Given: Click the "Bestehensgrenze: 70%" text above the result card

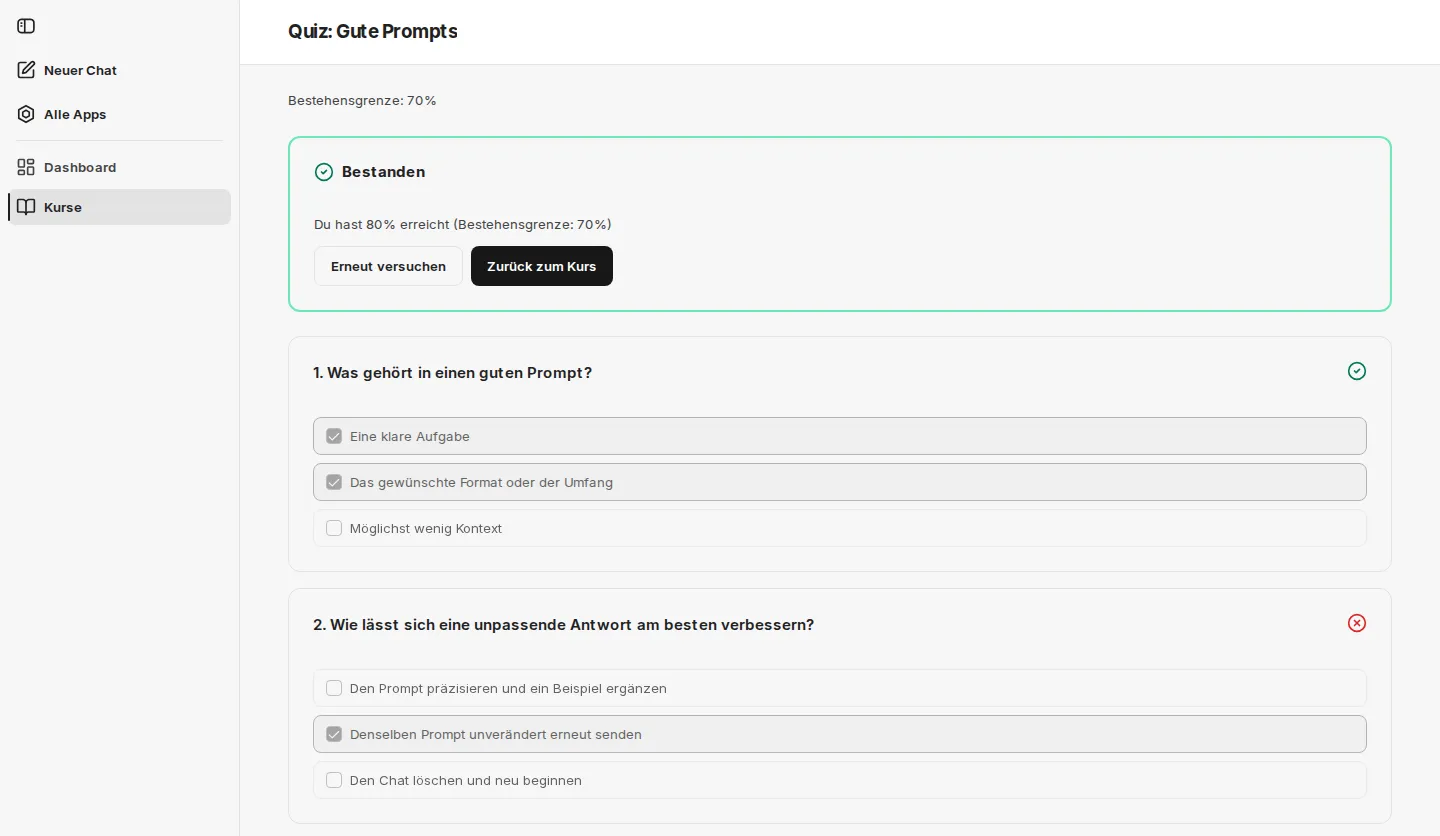Looking at the screenshot, I should click(362, 100).
